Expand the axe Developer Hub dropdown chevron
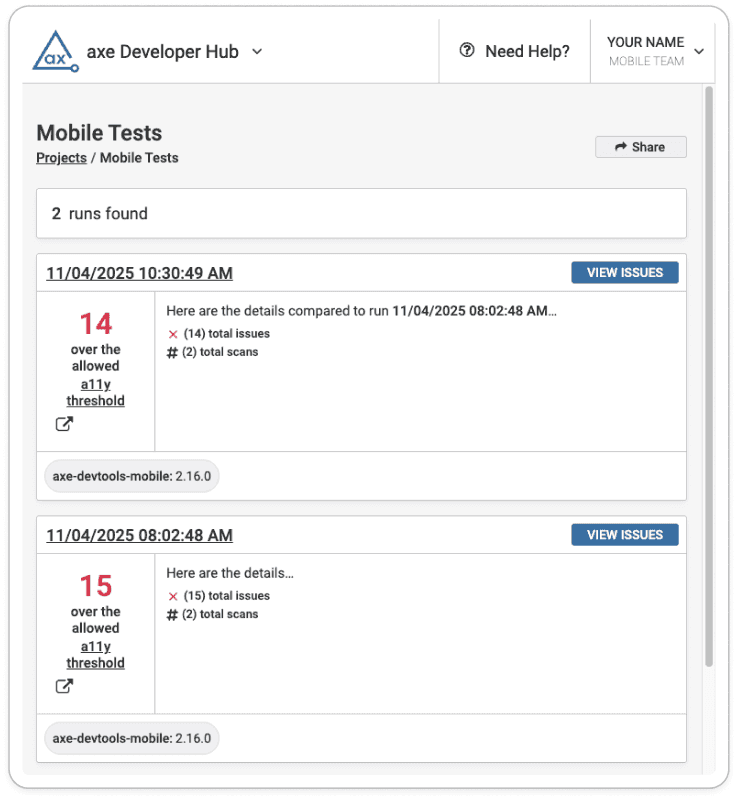736x796 pixels. [x=257, y=51]
